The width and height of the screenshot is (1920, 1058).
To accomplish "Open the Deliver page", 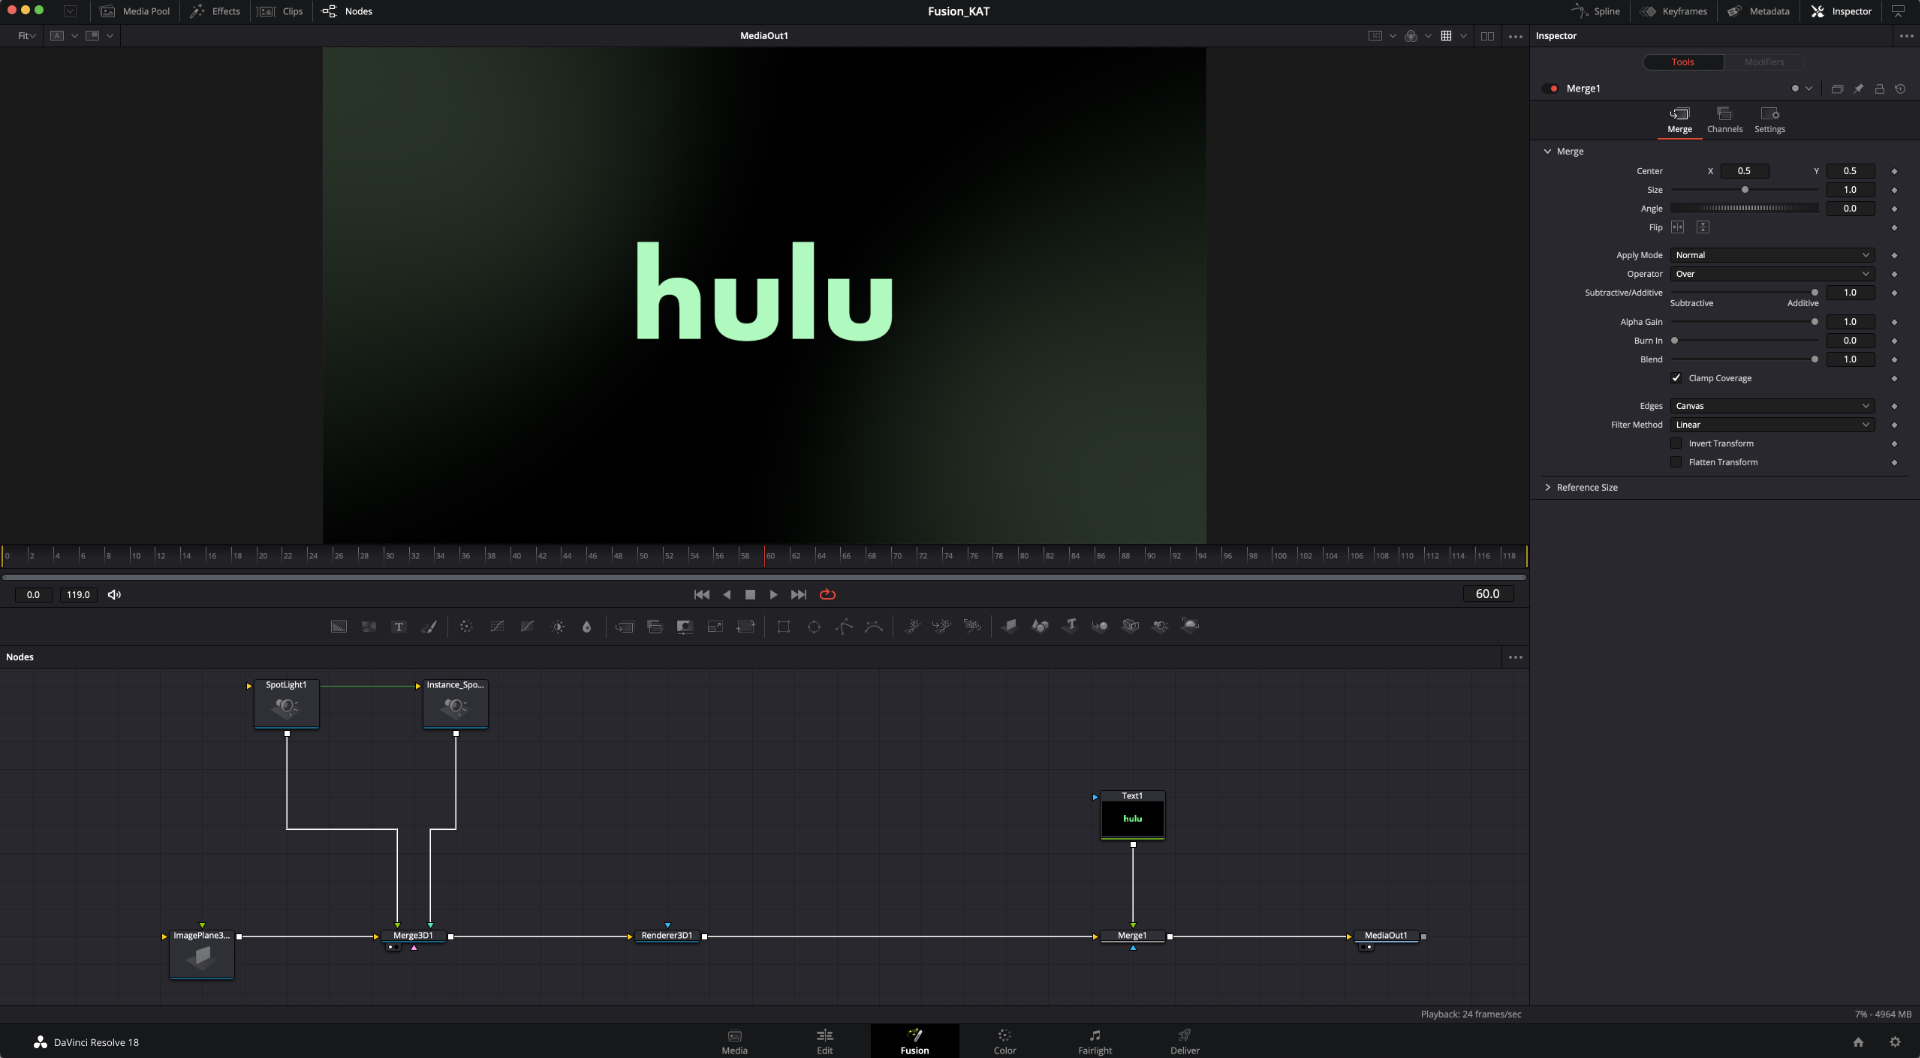I will (x=1184, y=1041).
